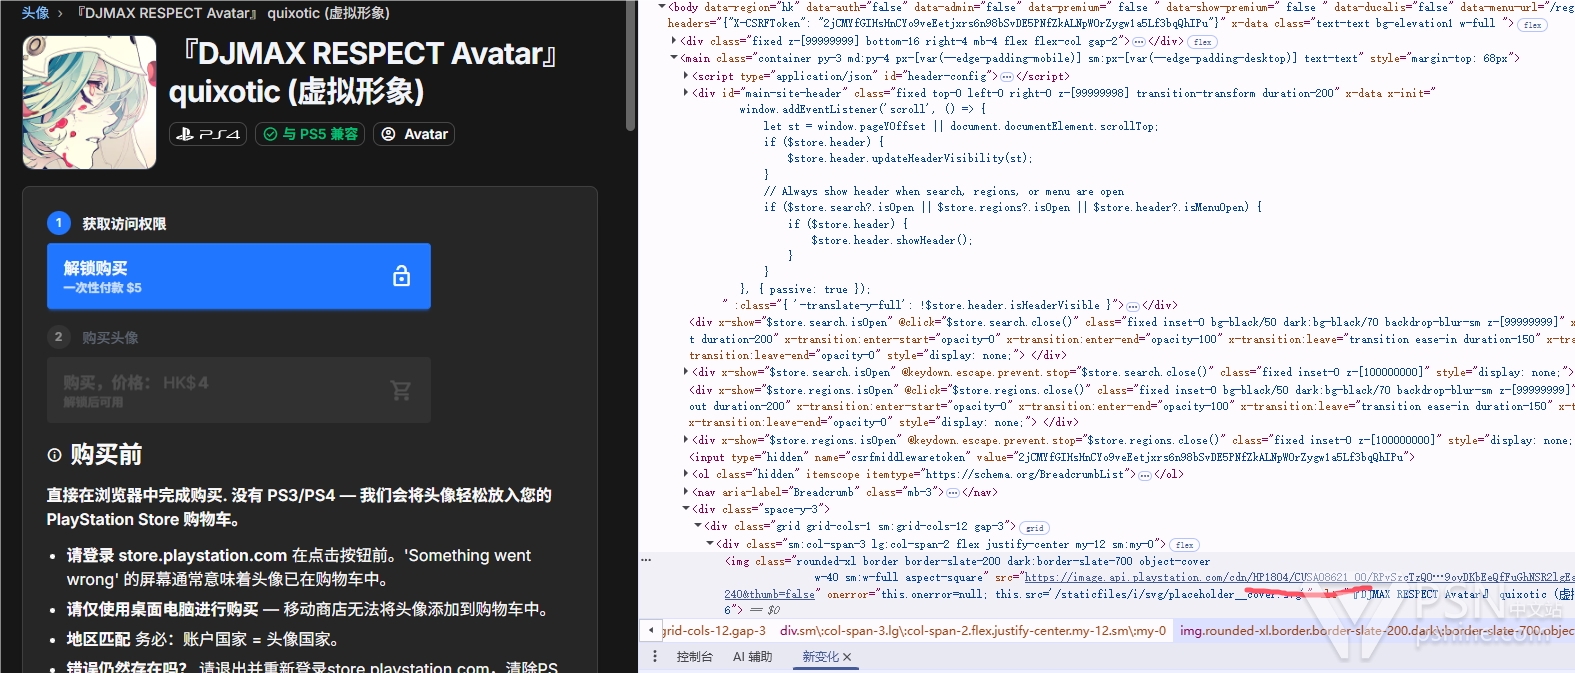
Task: Click the PS5 compatible checkmark badge
Action: [x=310, y=134]
